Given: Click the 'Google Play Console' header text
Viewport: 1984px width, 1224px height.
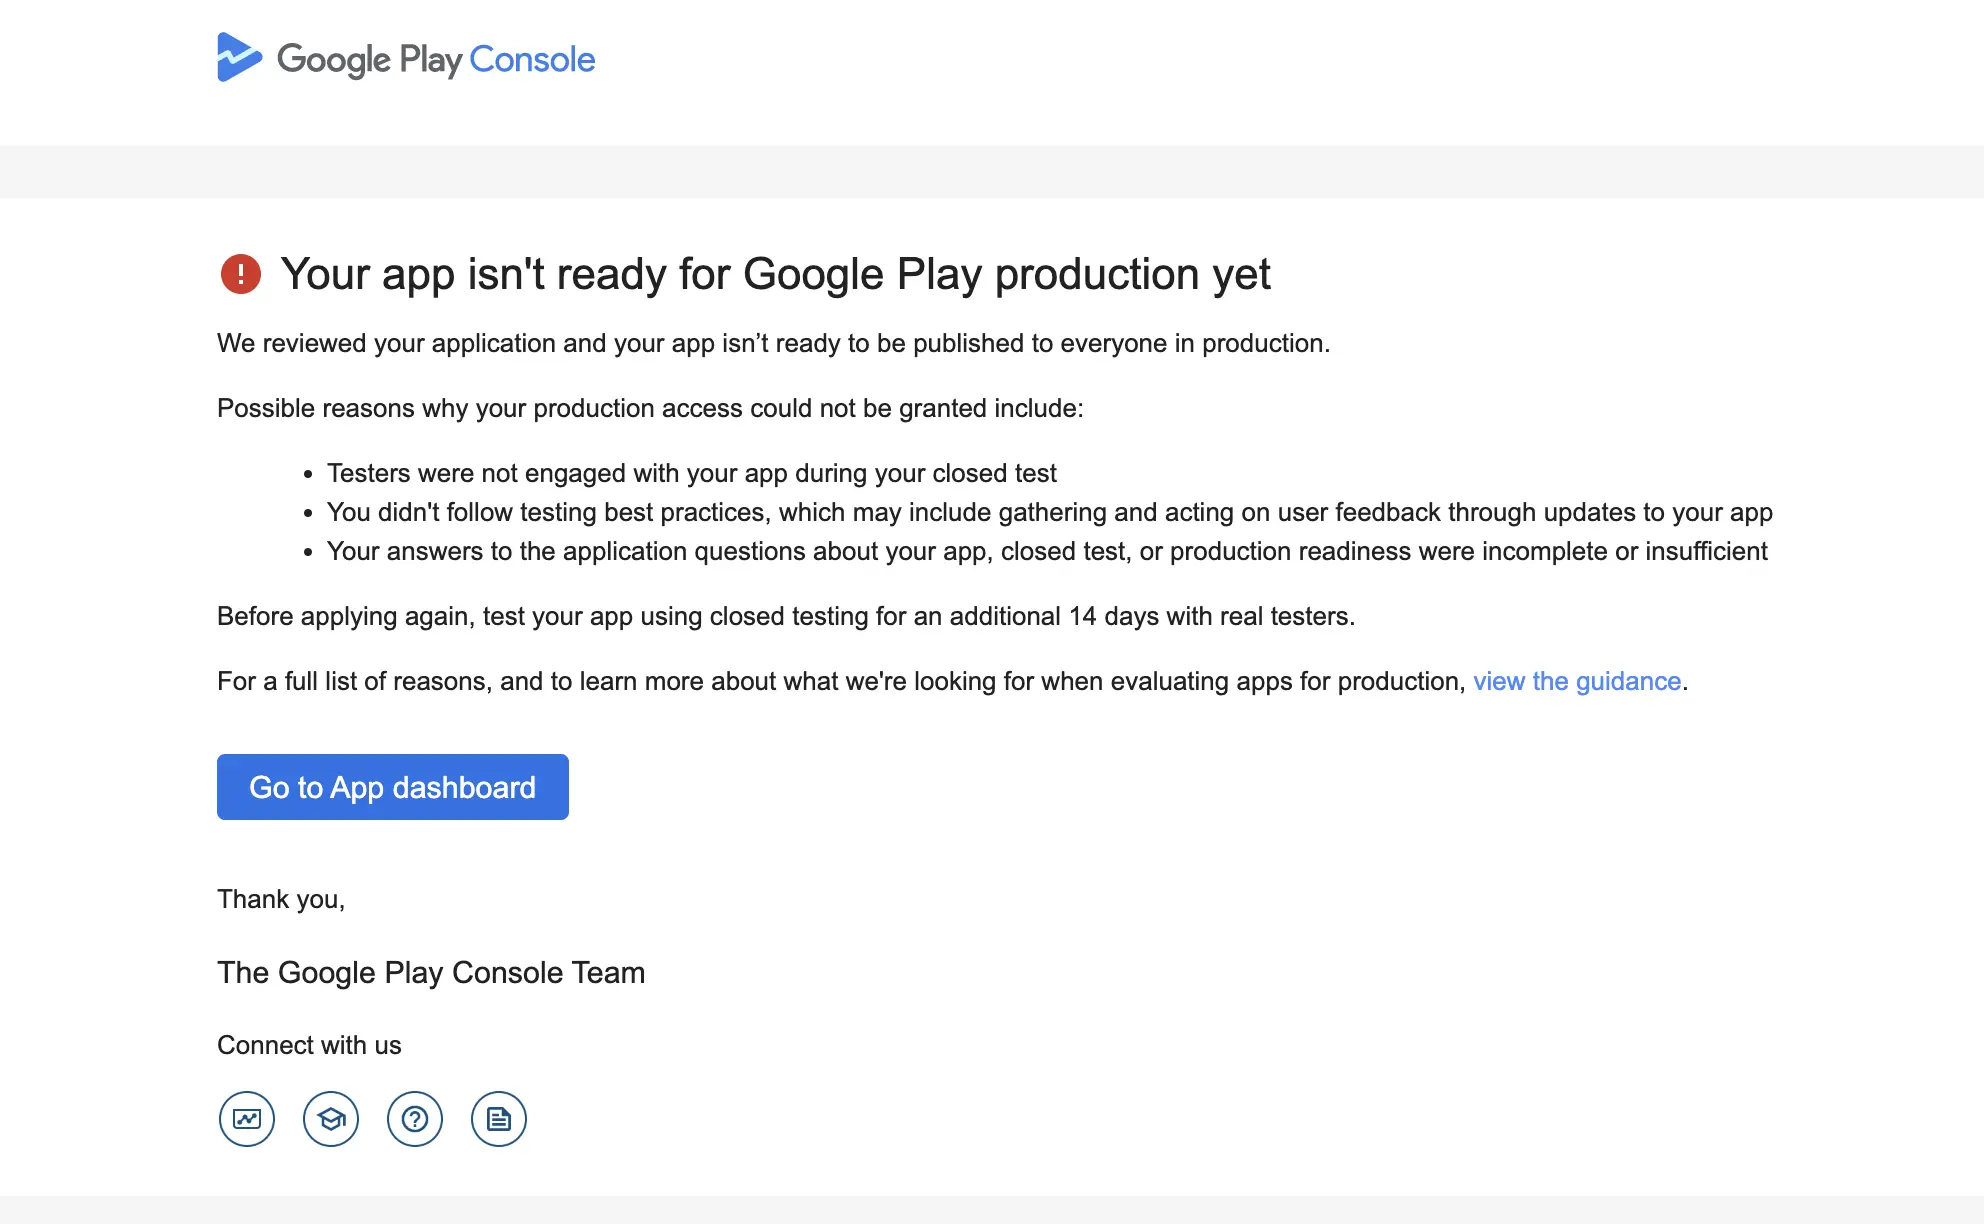Looking at the screenshot, I should pyautogui.click(x=436, y=60).
